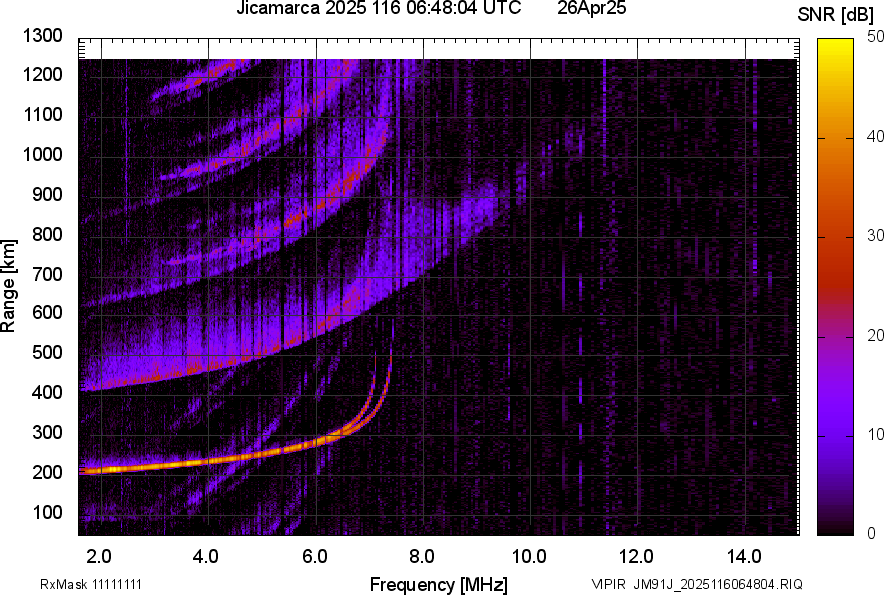Click the frequency tick label '10.0'
Screen dimensions: 884x595
(x=529, y=557)
